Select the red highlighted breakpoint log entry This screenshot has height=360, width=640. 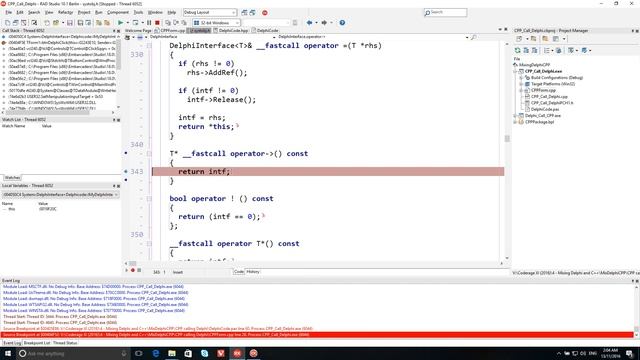point(317,335)
